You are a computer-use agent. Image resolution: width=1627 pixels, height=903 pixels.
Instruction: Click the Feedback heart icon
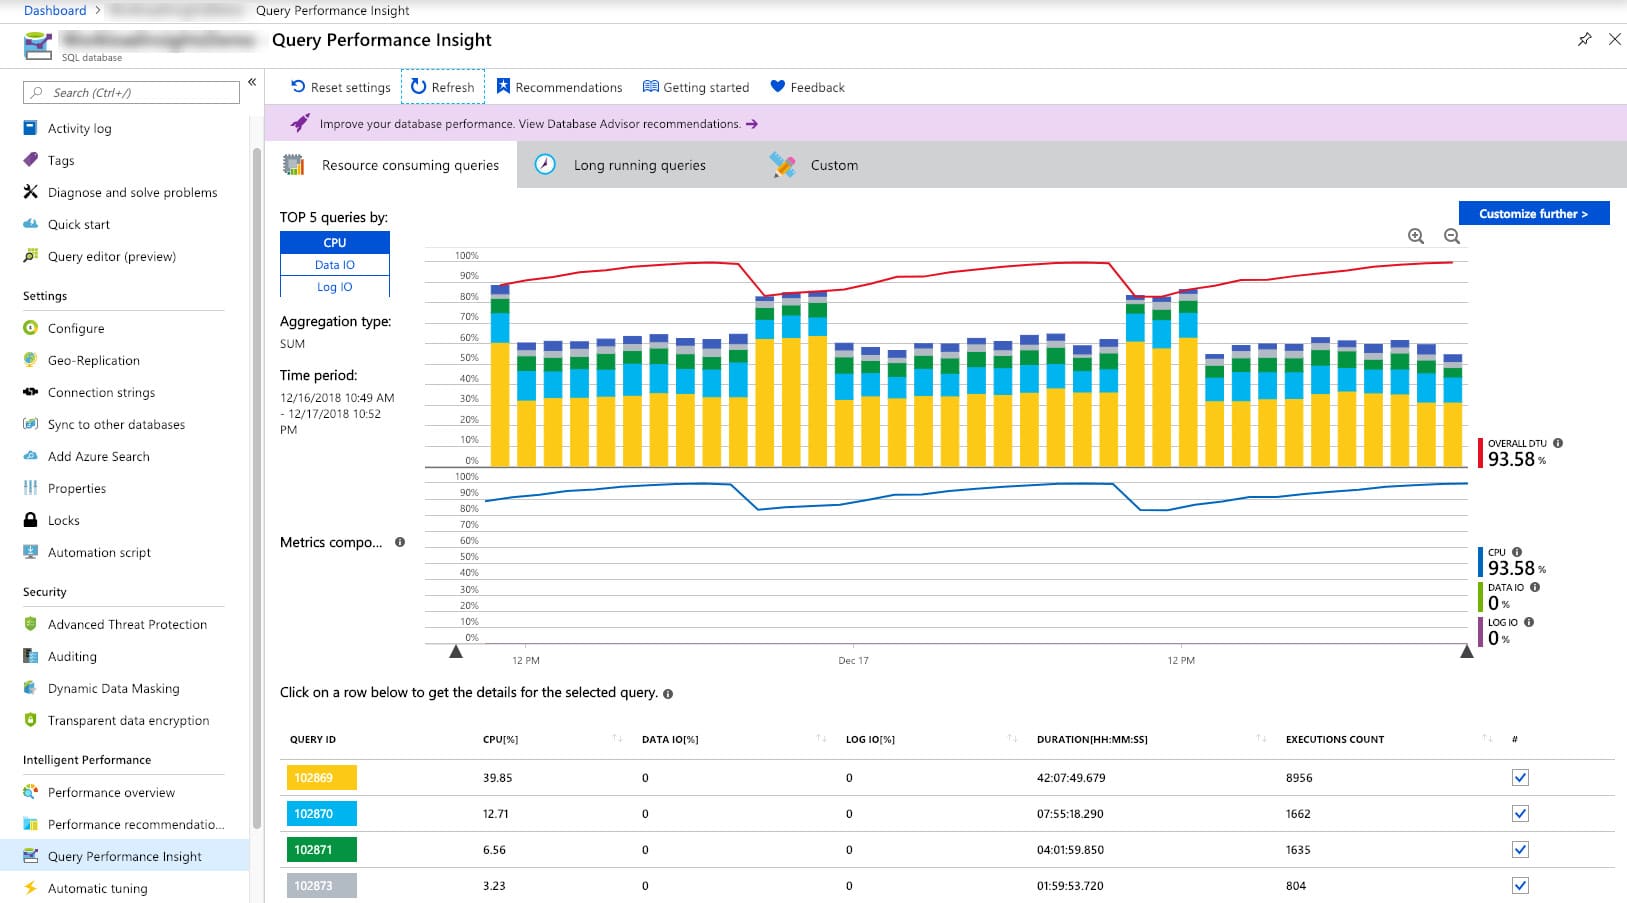click(x=778, y=86)
